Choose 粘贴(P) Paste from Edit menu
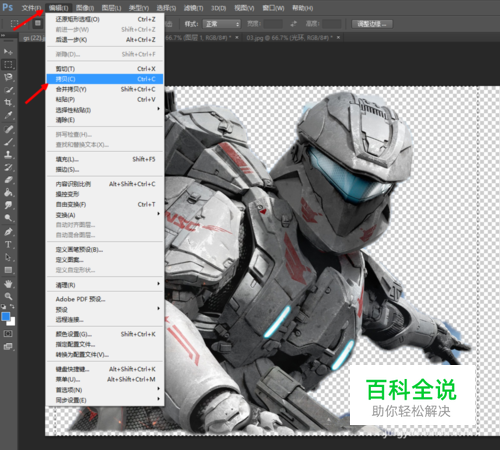Screen dimensions: 500x450 (105, 99)
